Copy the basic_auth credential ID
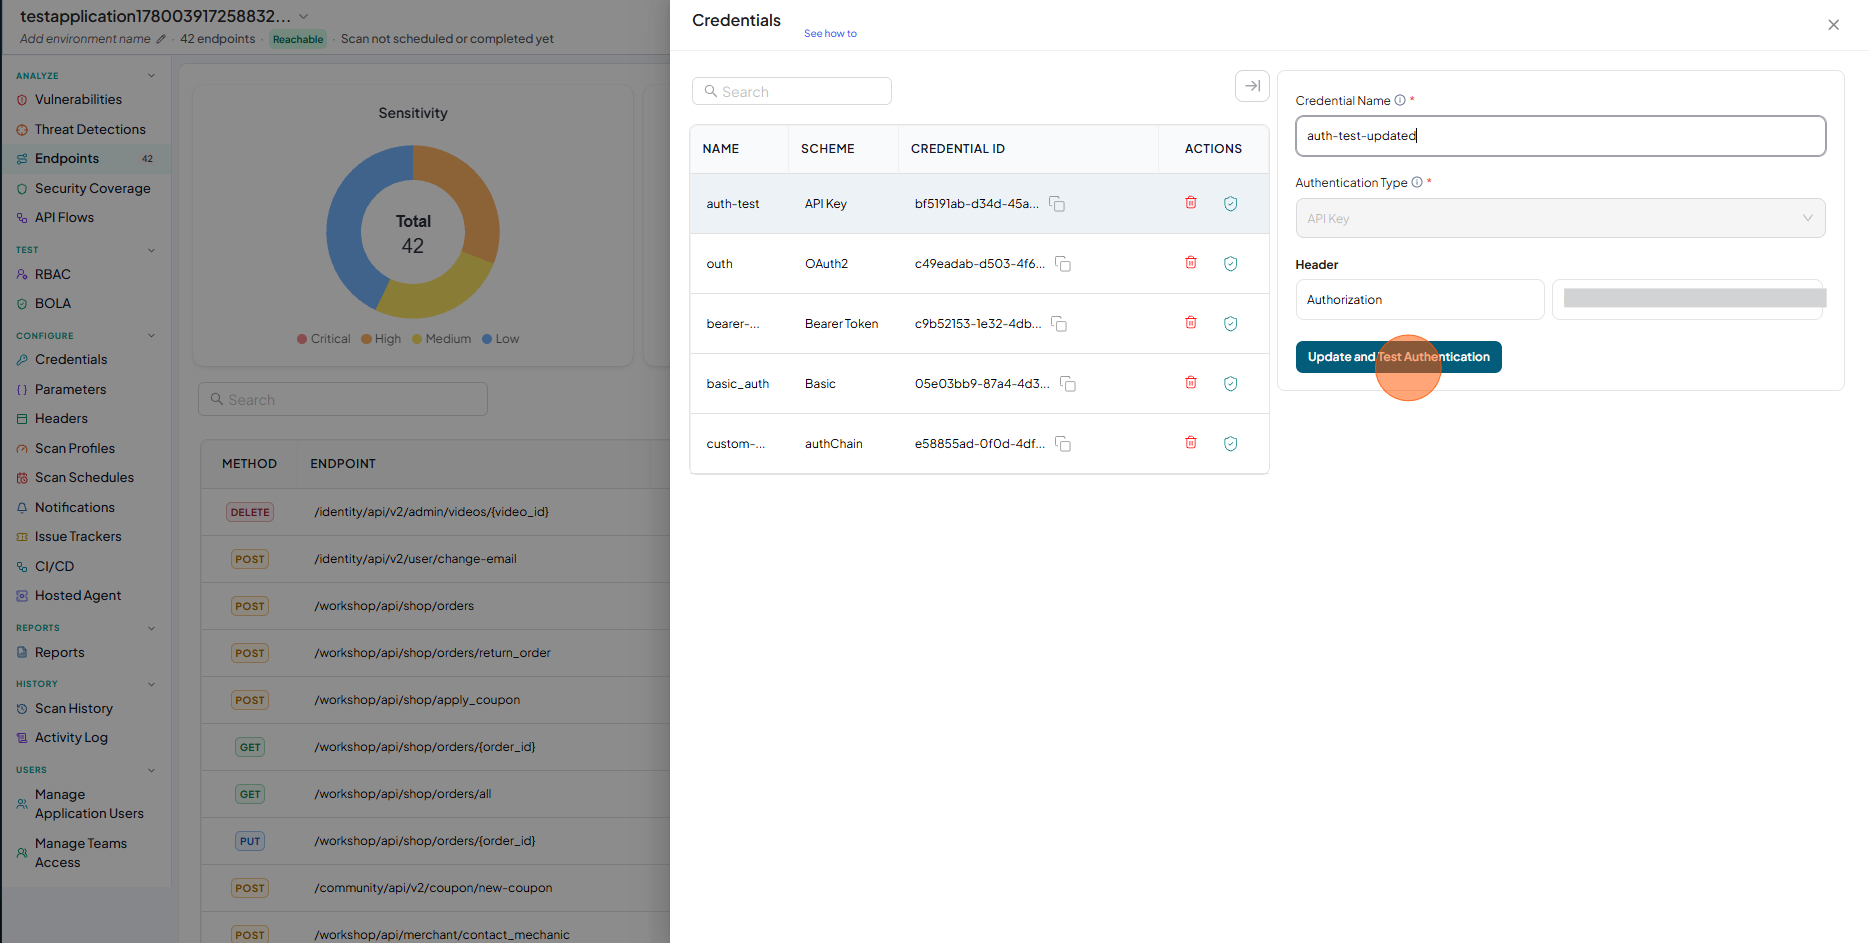1869x943 pixels. click(x=1068, y=384)
